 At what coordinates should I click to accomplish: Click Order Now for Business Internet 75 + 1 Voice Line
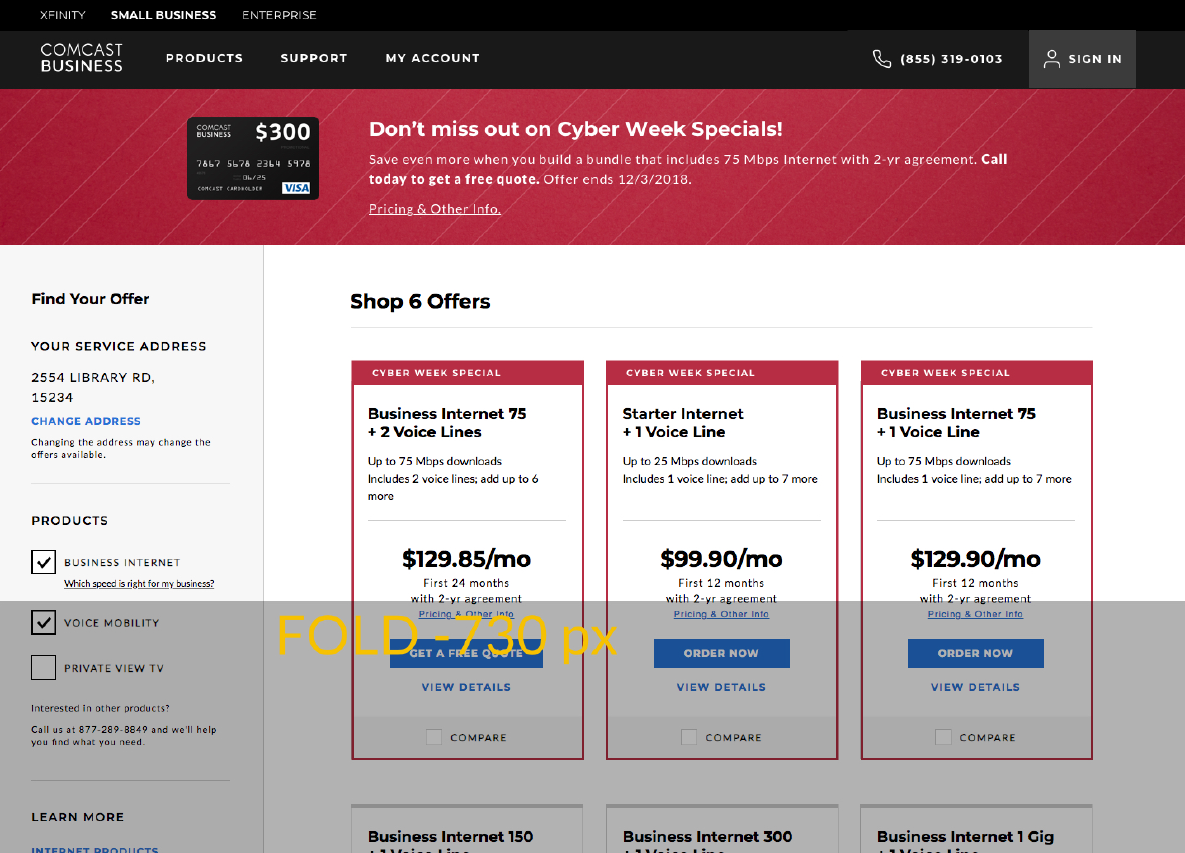pyautogui.click(x=975, y=653)
